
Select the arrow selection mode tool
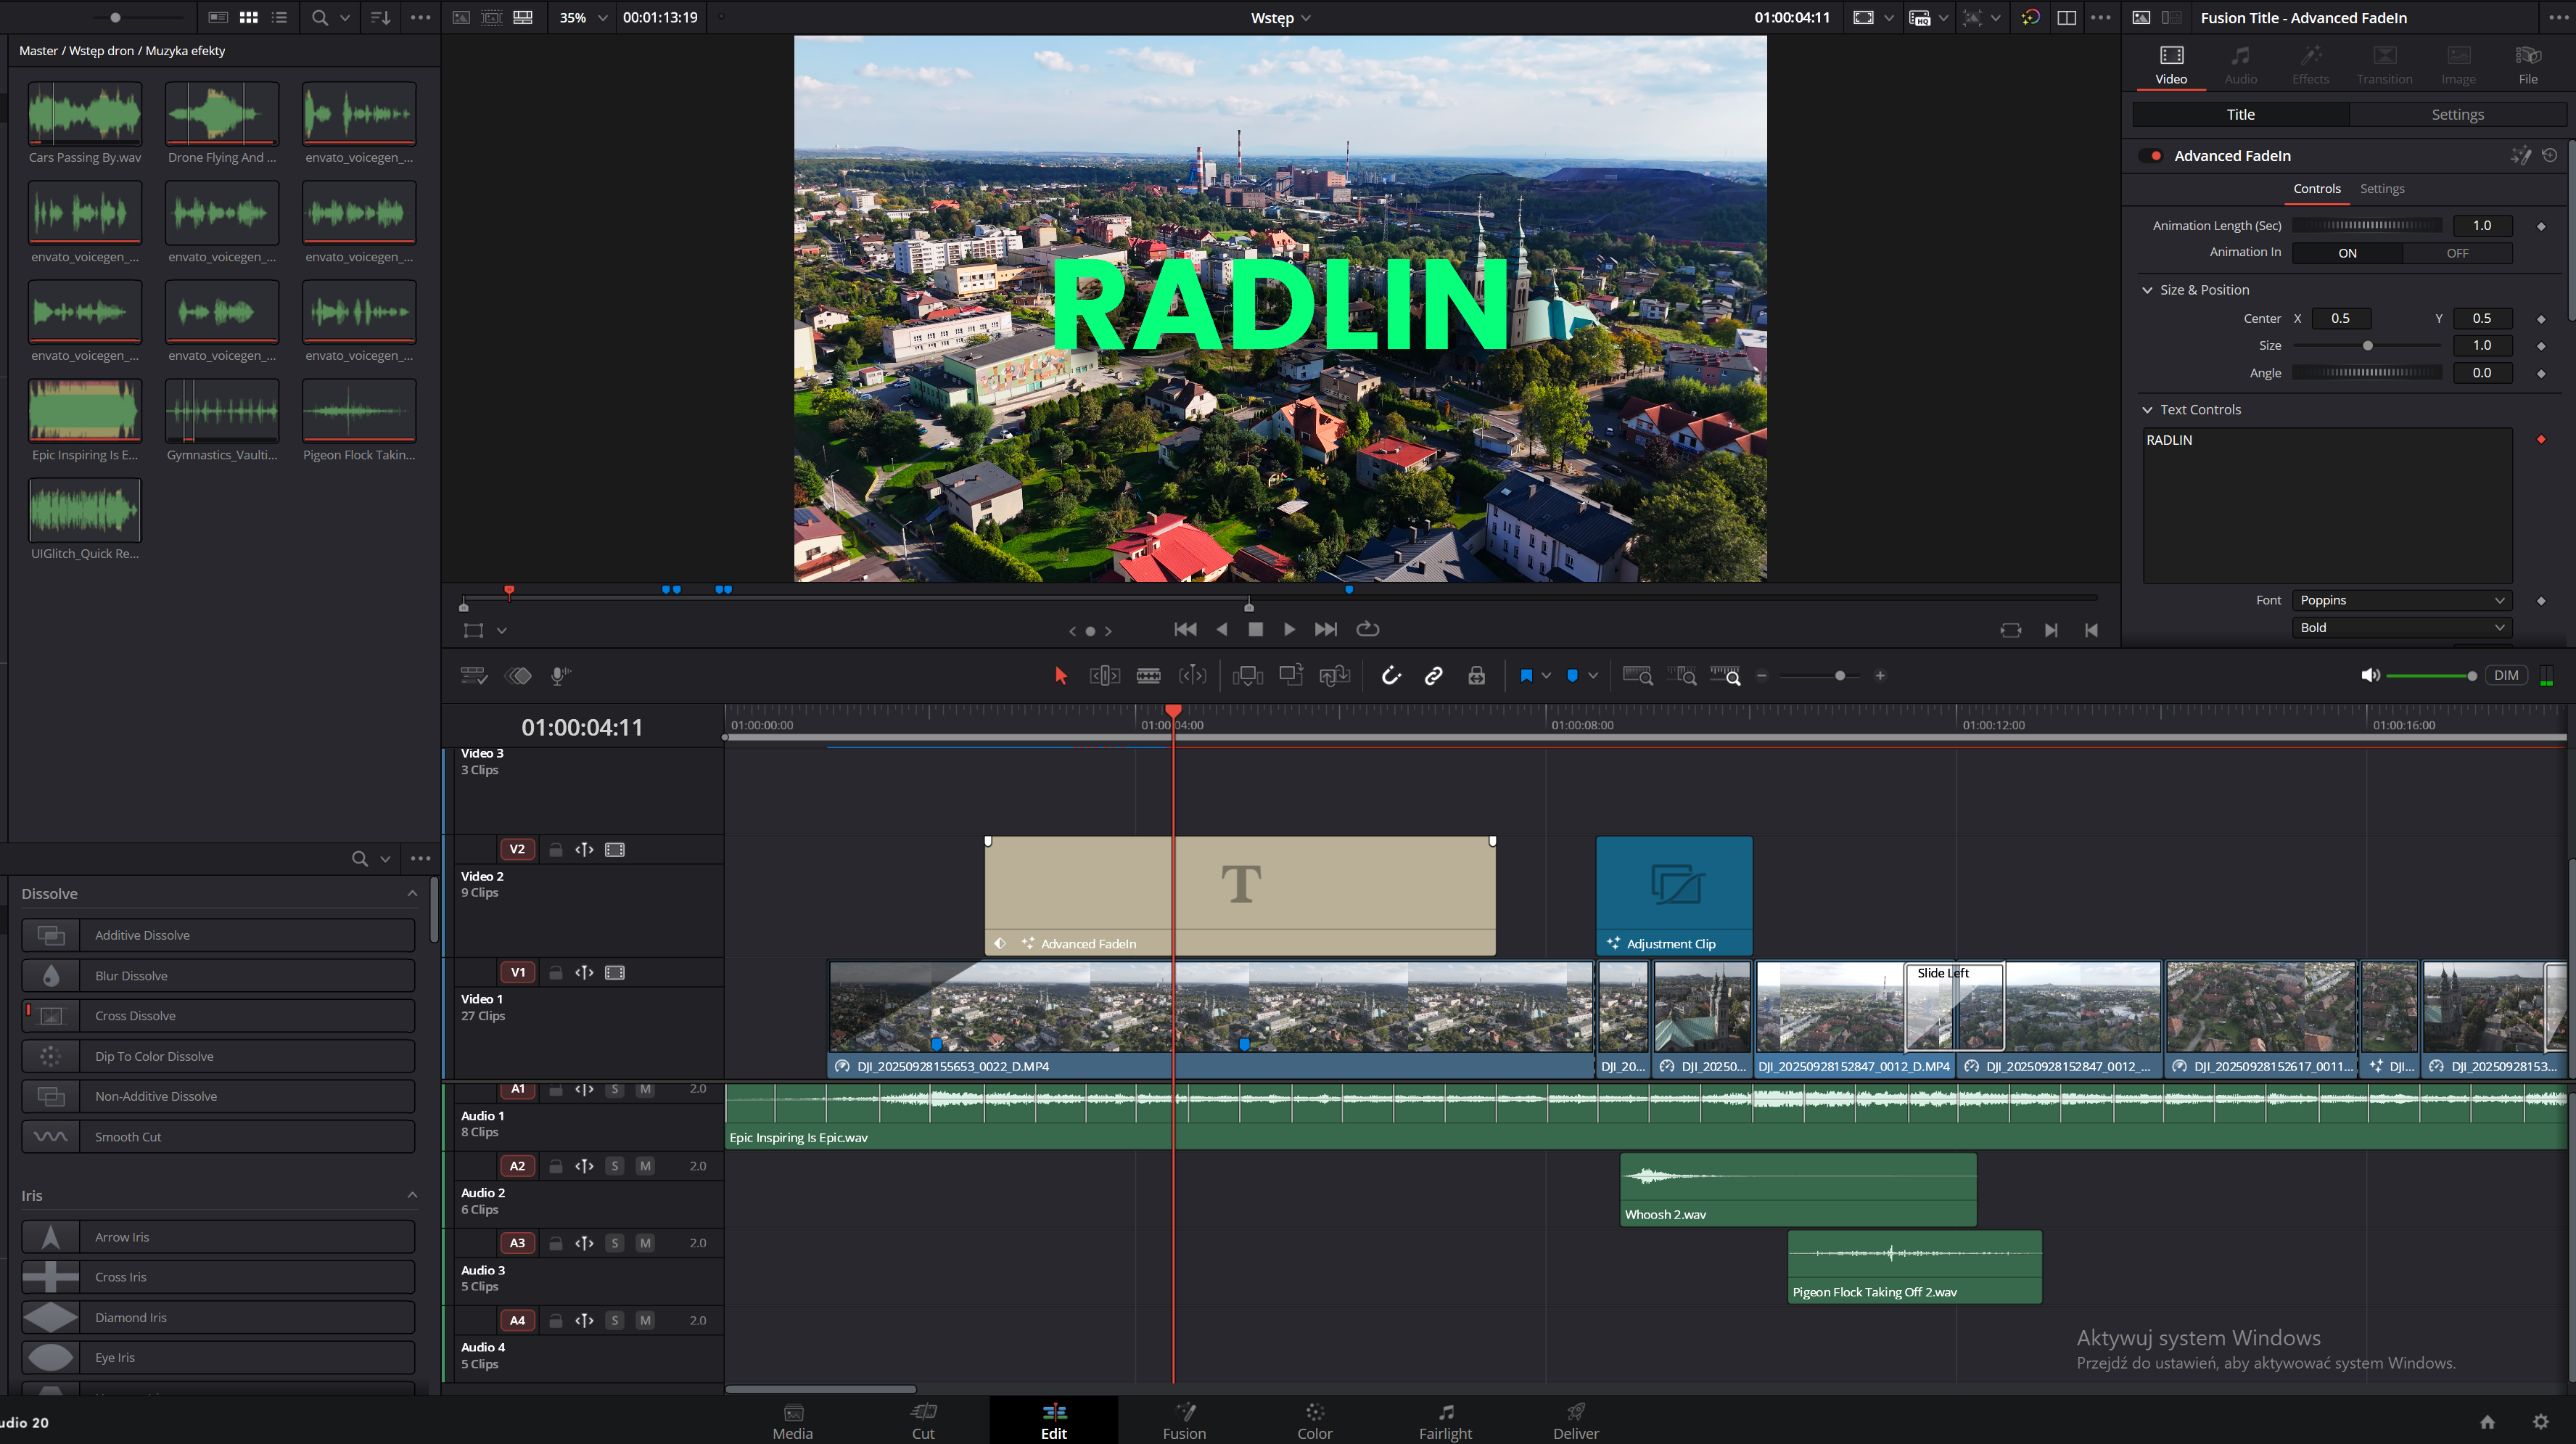click(1061, 676)
